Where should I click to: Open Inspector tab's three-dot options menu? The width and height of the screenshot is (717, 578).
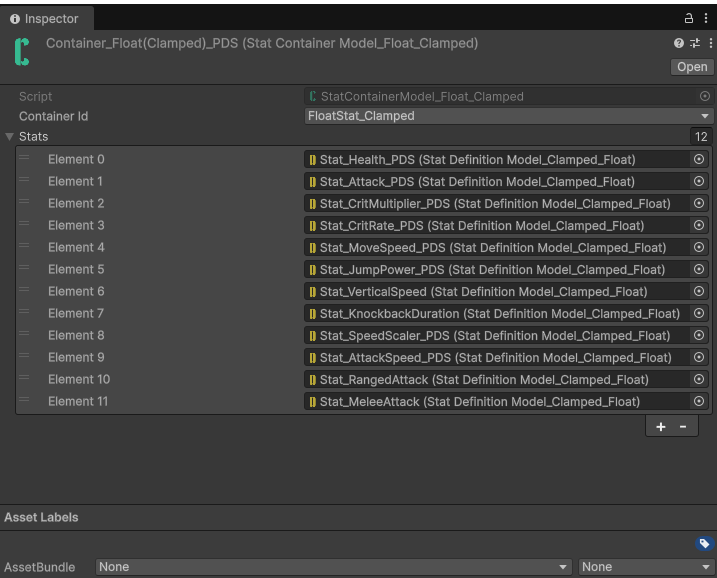point(706,18)
